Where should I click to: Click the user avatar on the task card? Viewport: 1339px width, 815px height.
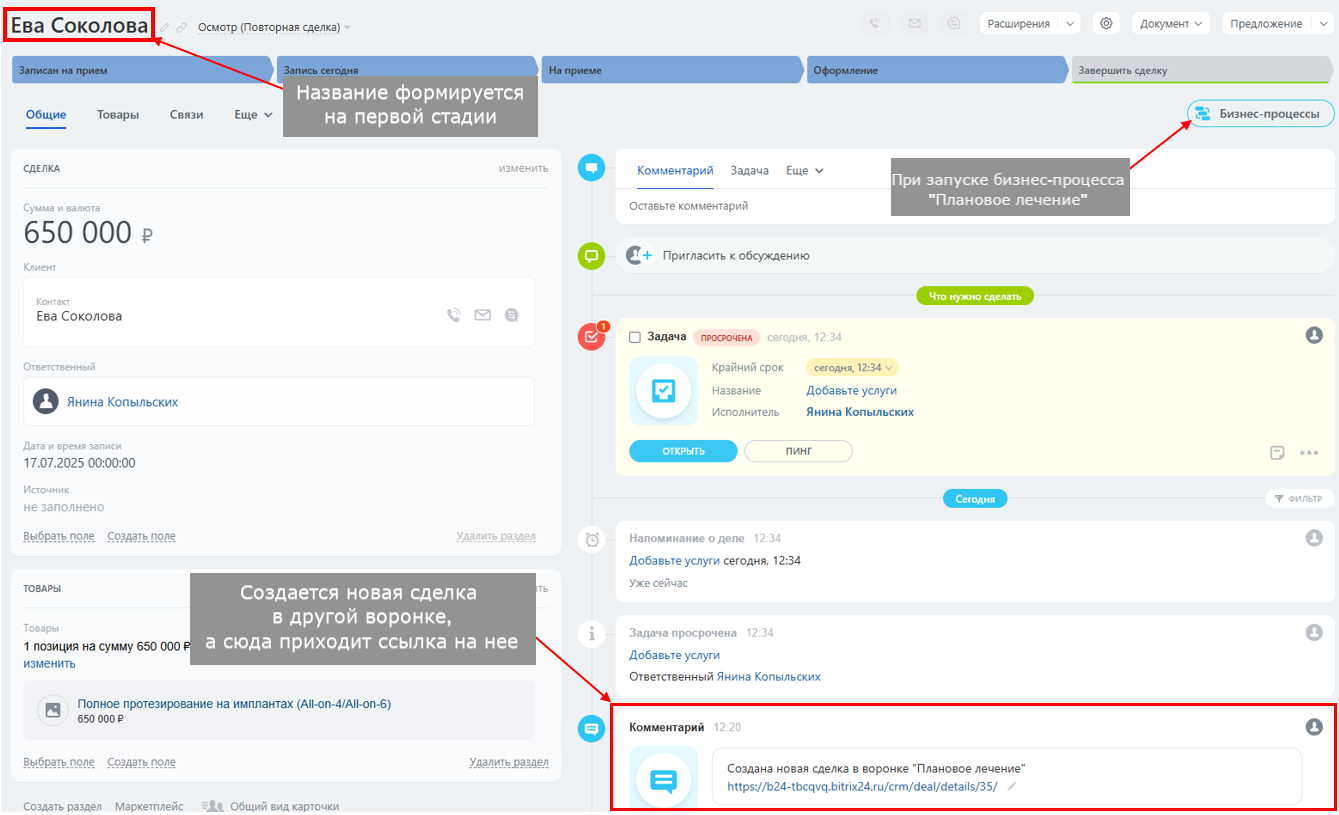(x=1315, y=335)
